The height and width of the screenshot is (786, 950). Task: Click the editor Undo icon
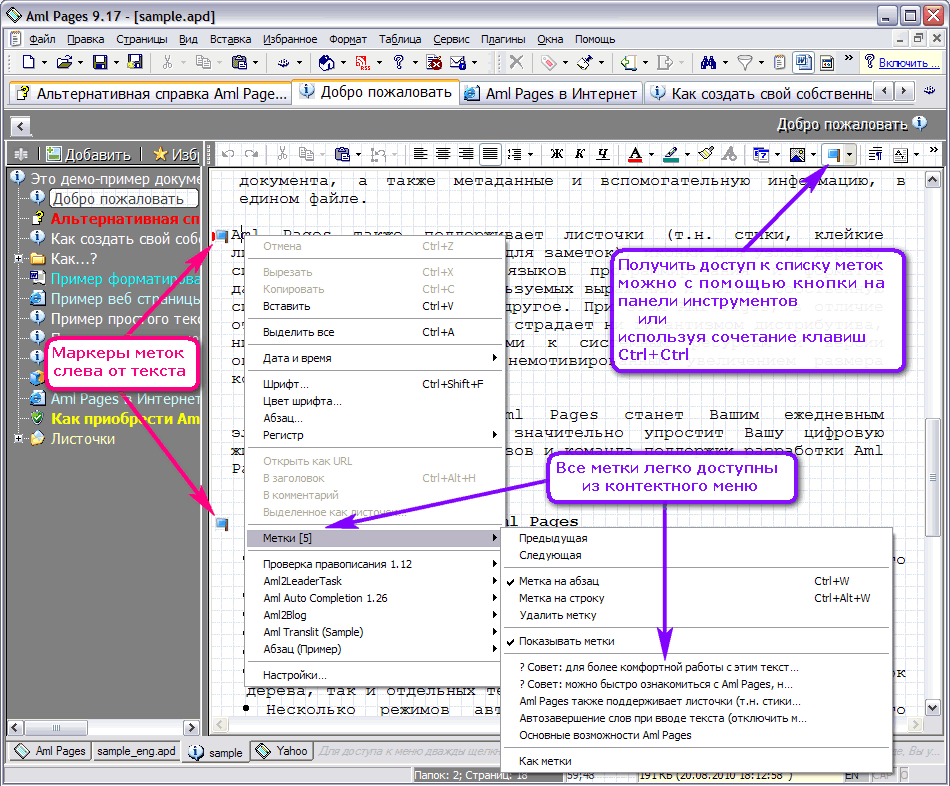coord(228,154)
